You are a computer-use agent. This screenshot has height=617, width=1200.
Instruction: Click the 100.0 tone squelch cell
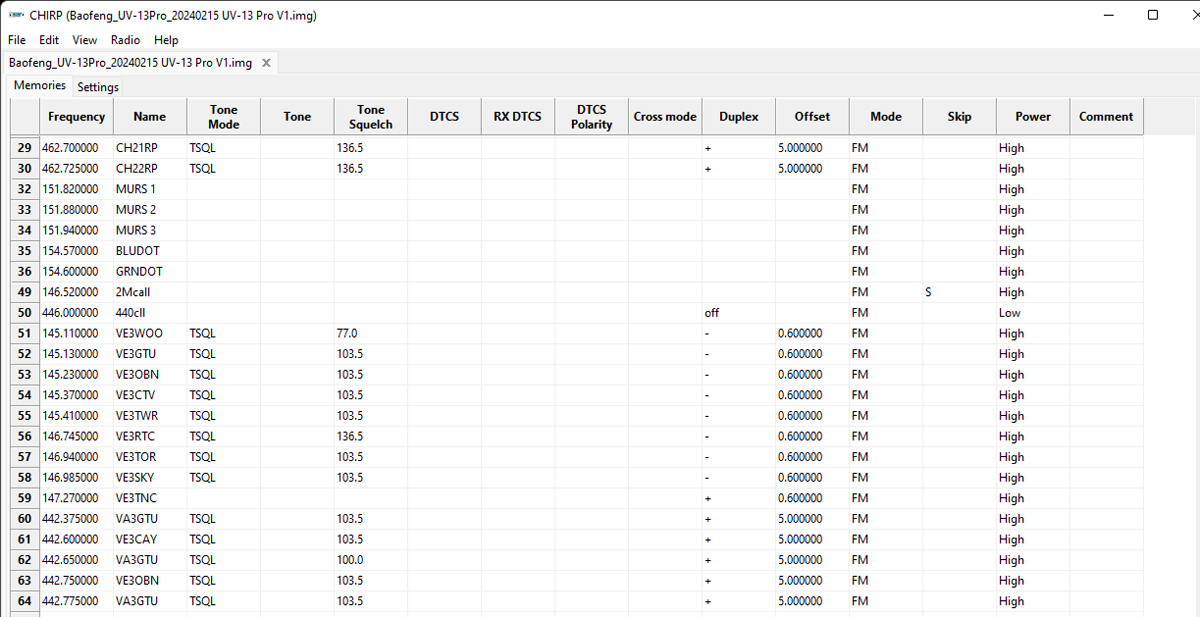(x=371, y=560)
